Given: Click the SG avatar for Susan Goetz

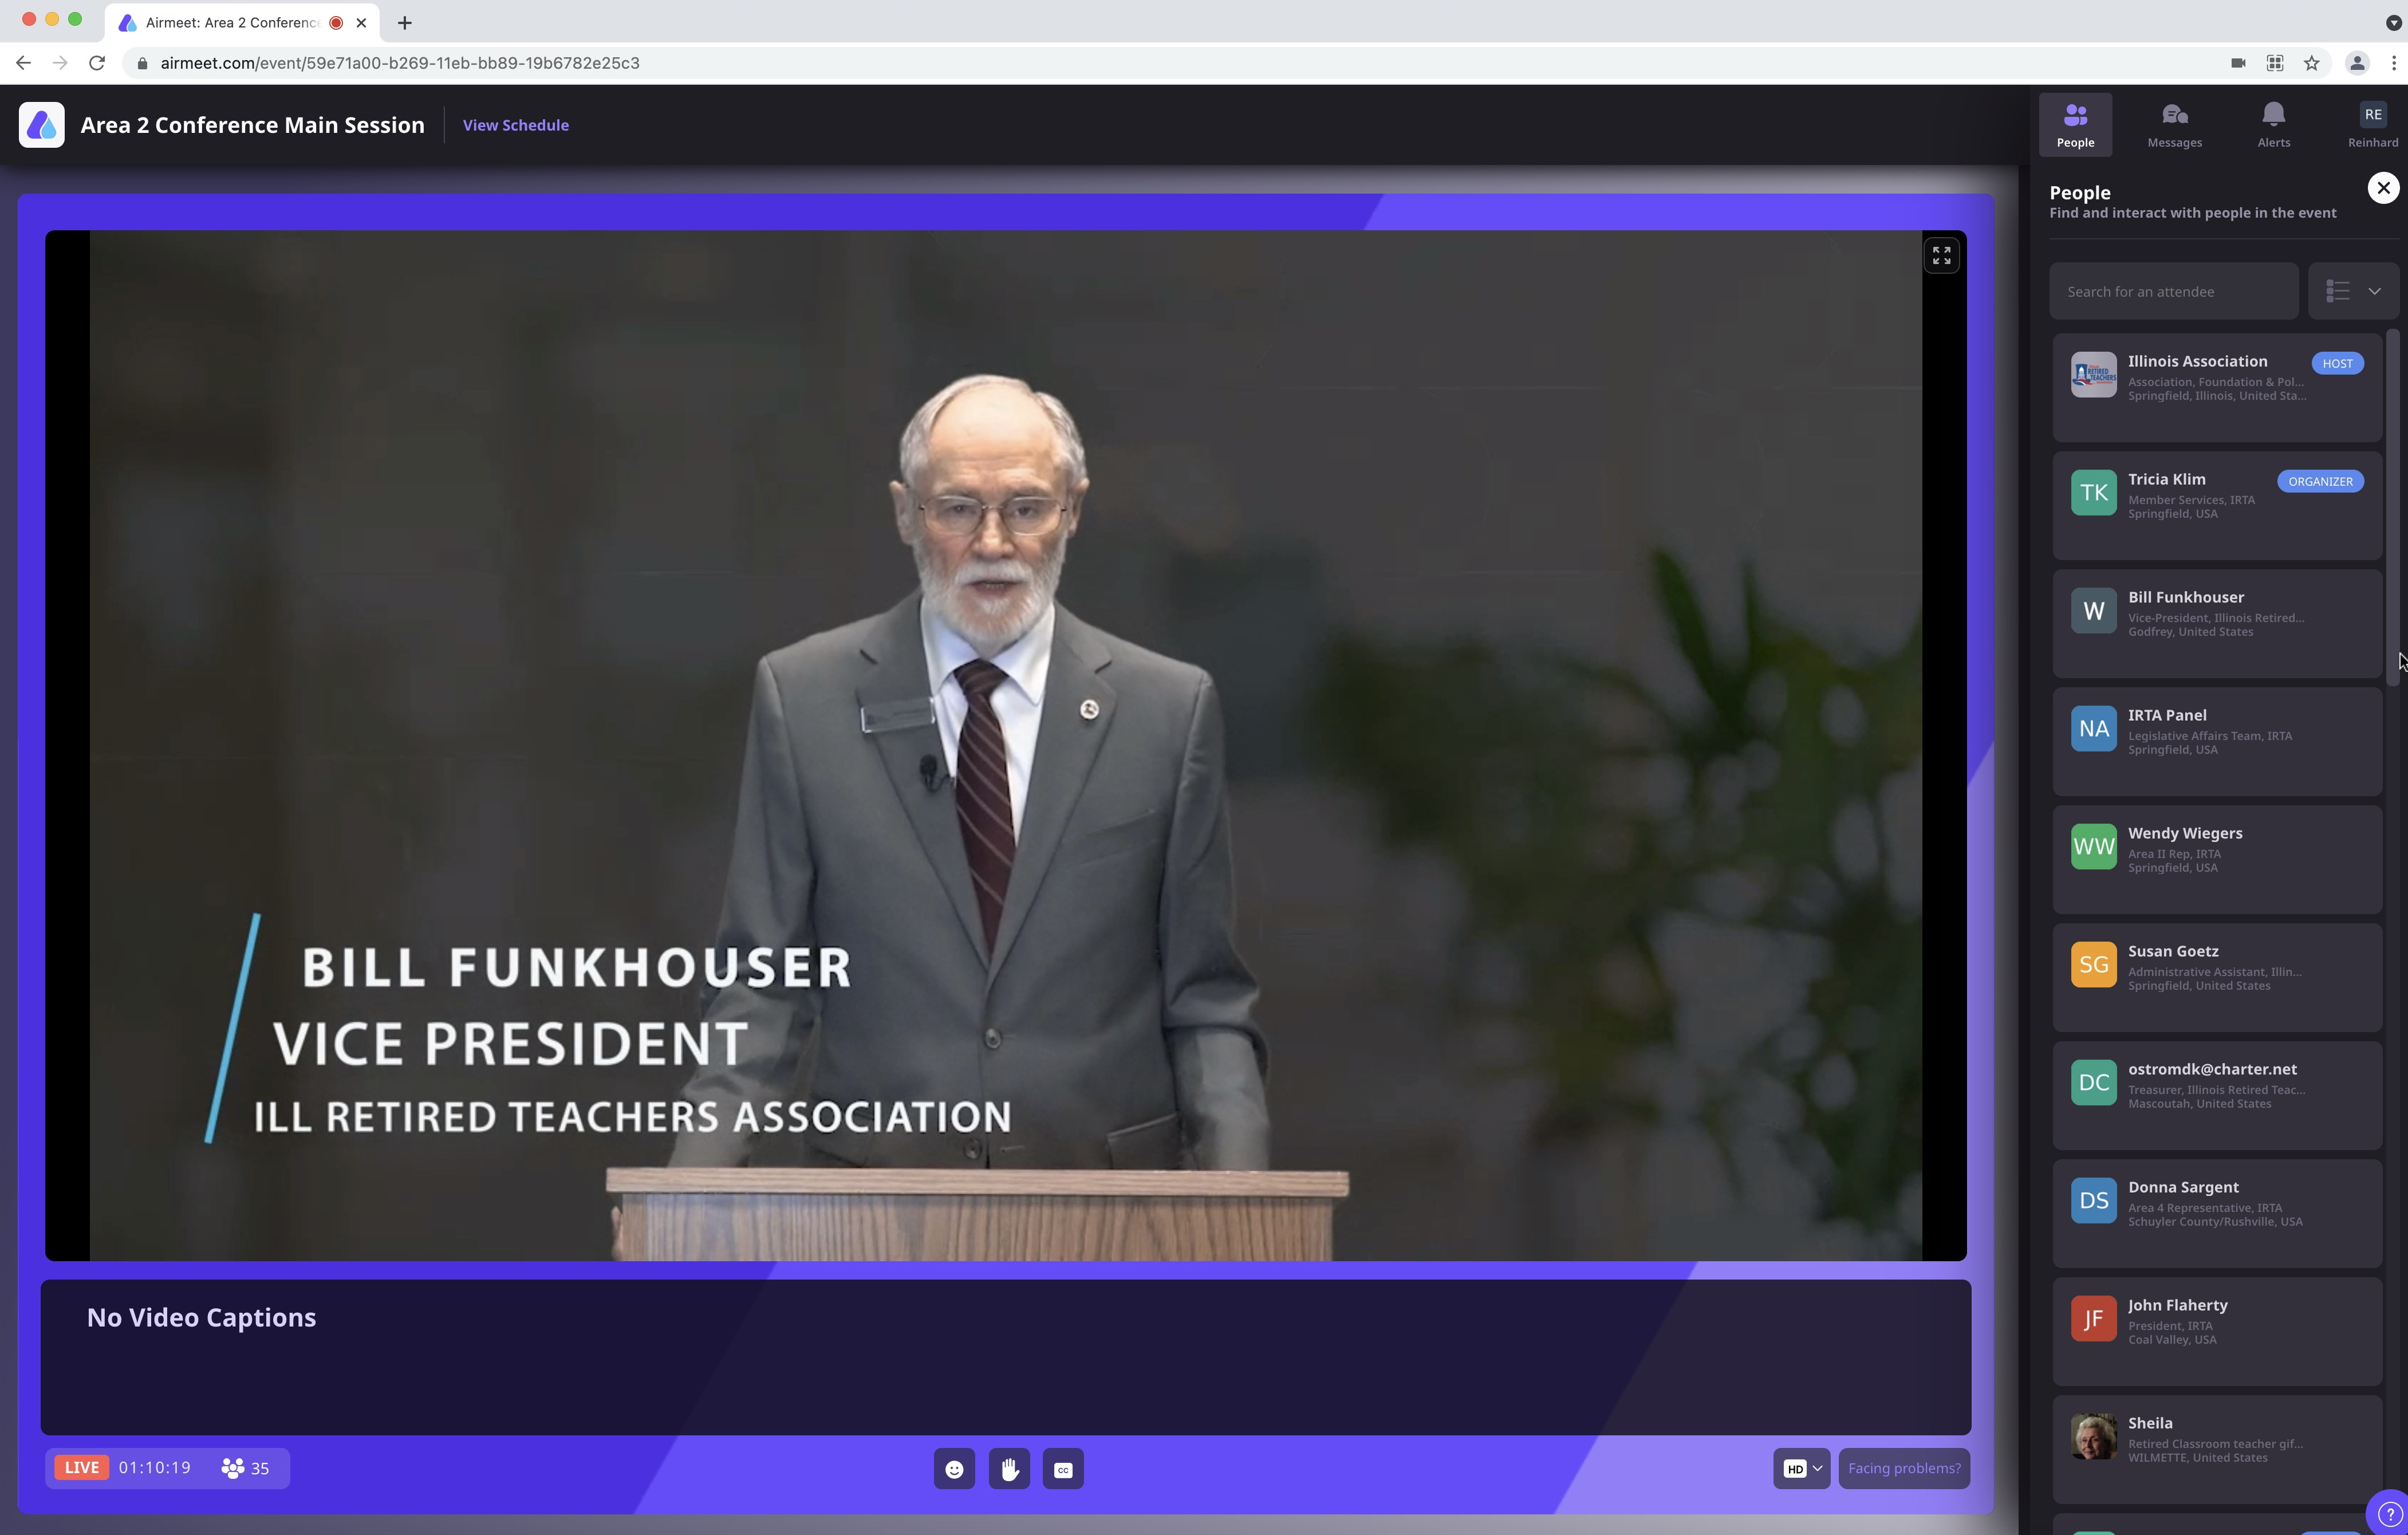Looking at the screenshot, I should (2093, 965).
